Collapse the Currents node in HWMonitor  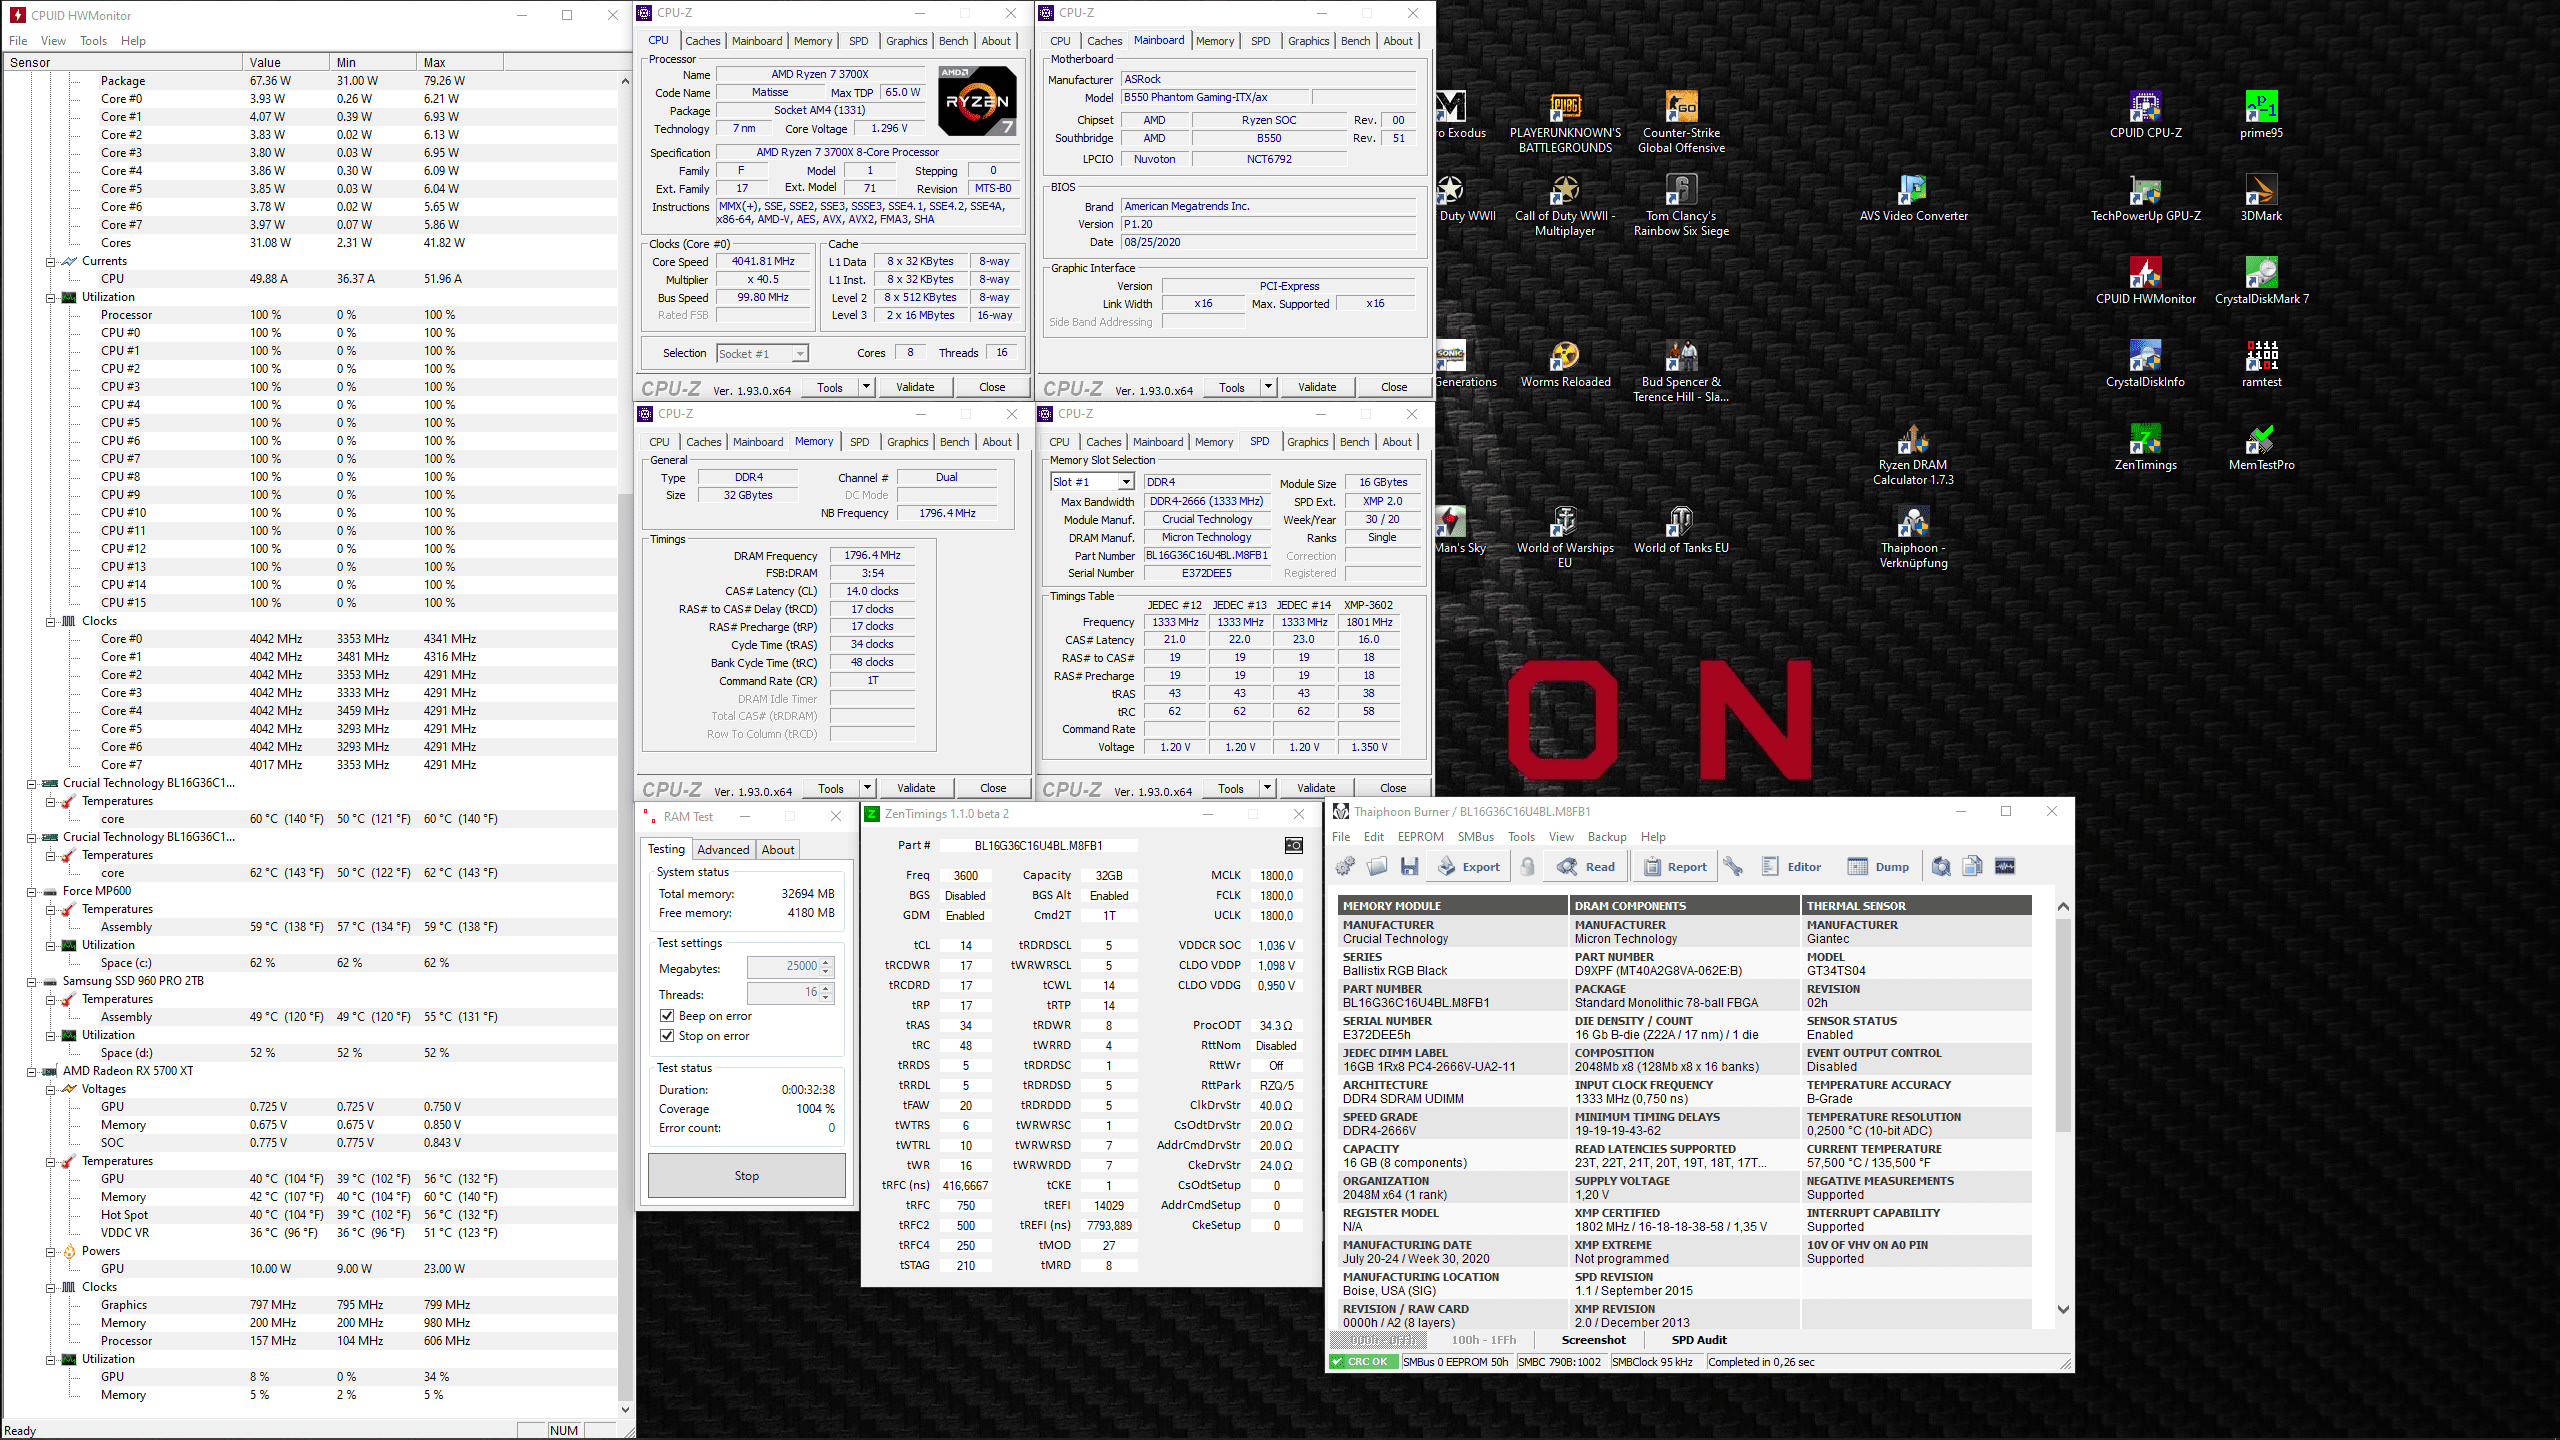point(49,261)
